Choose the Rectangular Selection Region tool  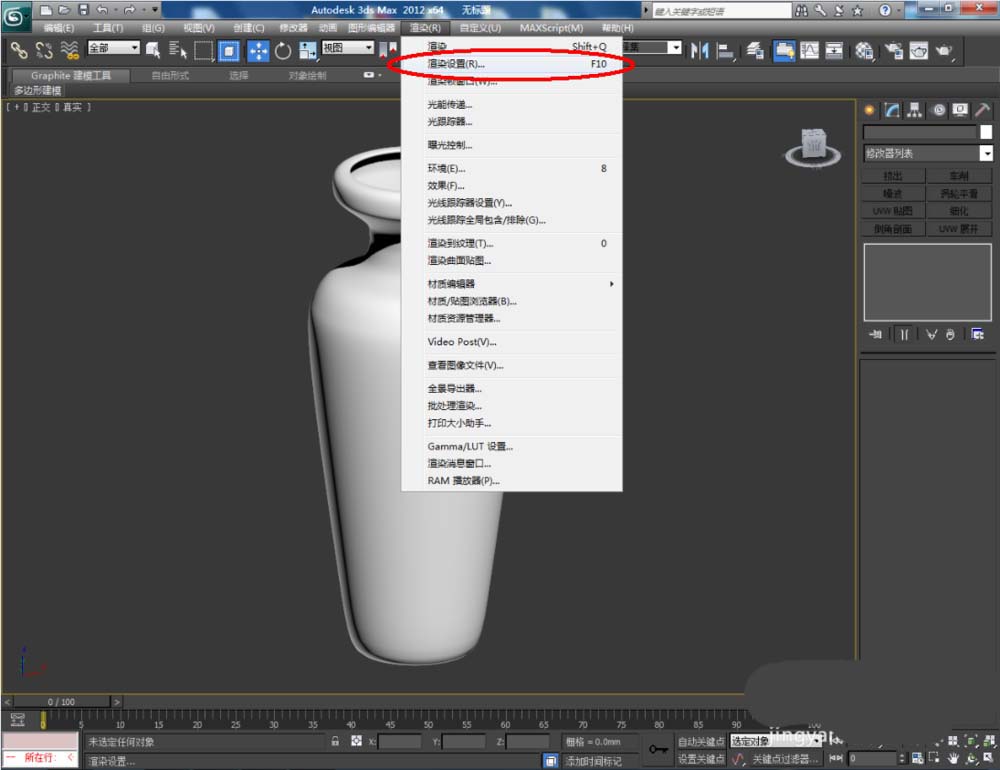[x=203, y=50]
